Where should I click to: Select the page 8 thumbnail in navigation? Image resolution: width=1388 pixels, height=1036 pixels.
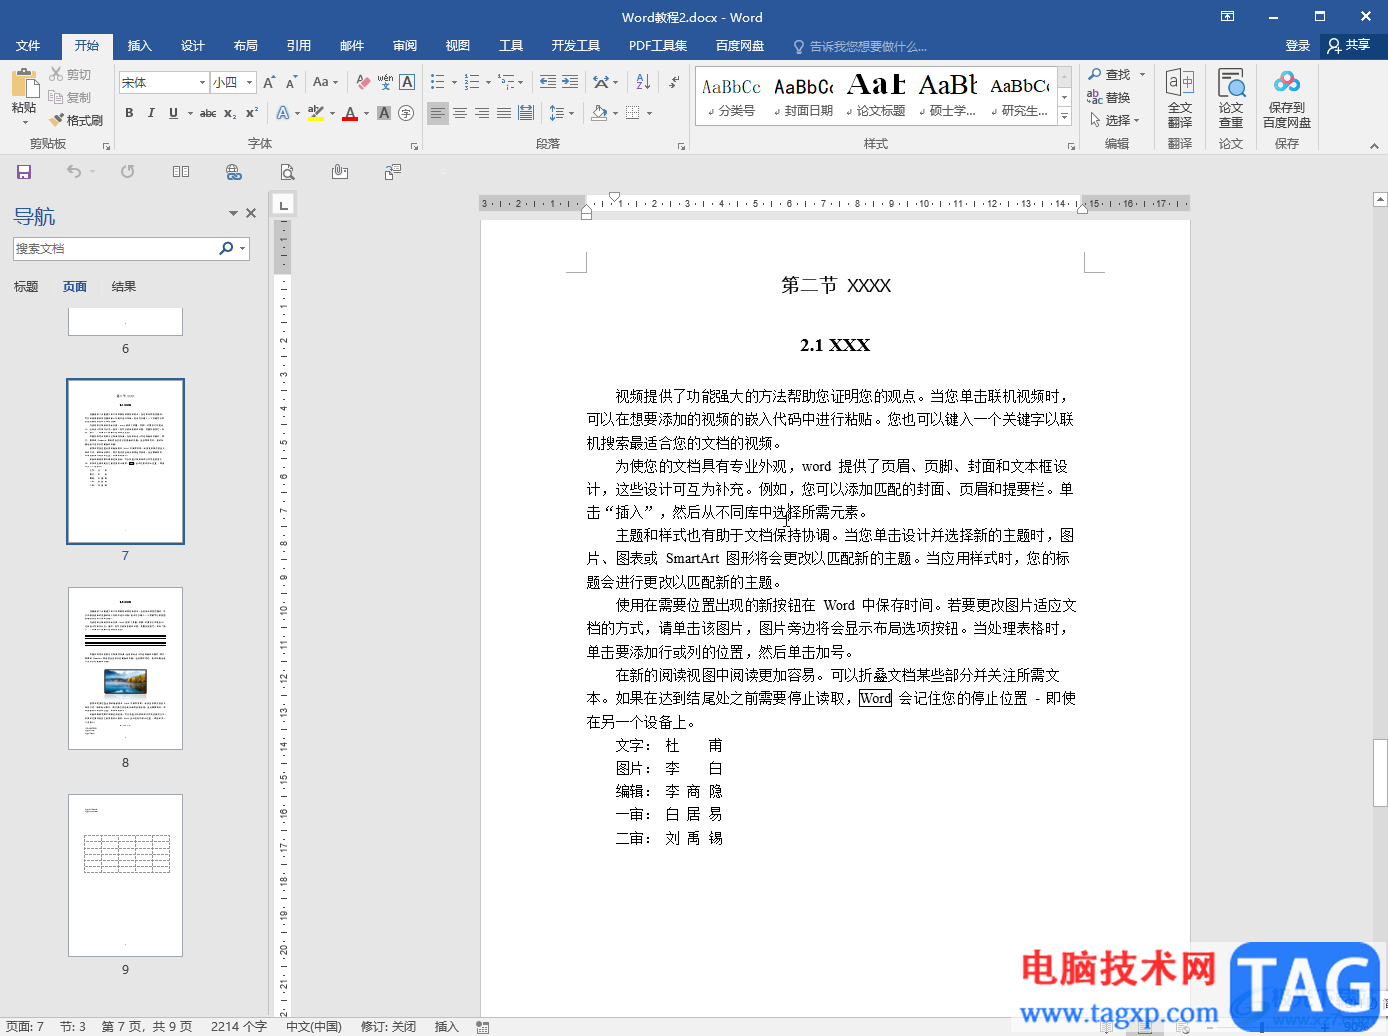tap(125, 668)
